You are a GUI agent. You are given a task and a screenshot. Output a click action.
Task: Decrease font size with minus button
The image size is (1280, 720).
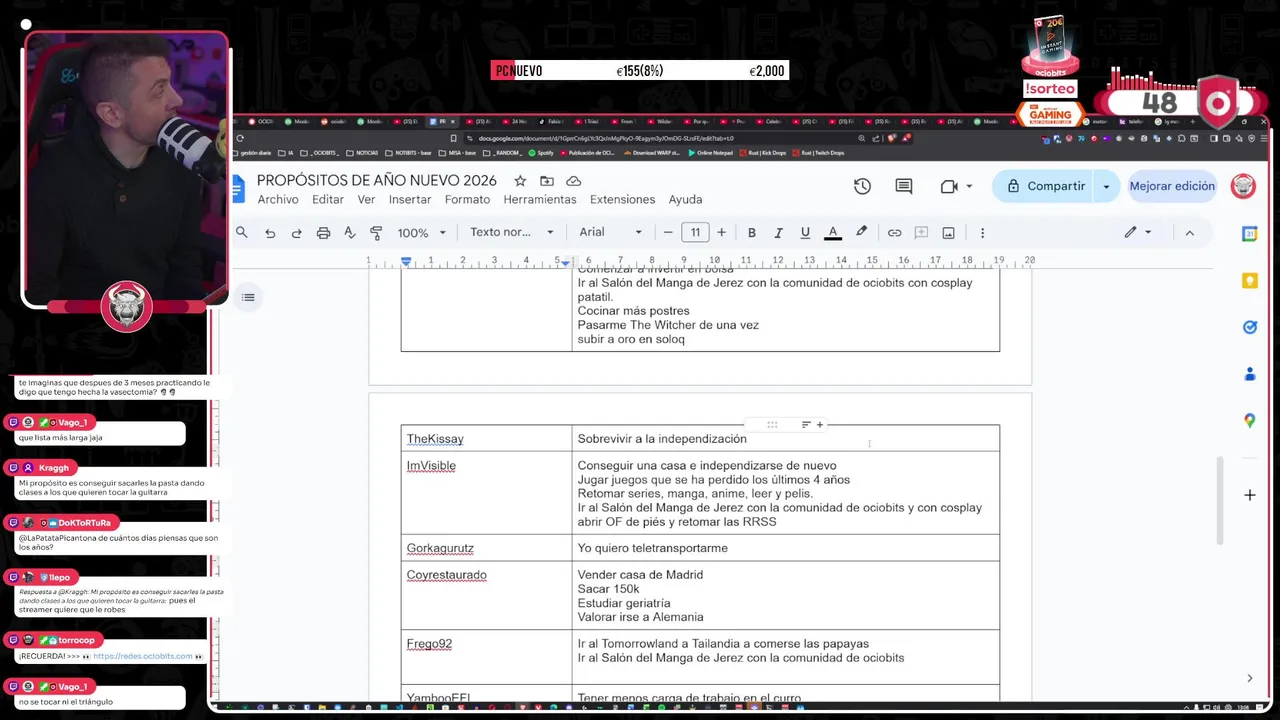(x=668, y=232)
